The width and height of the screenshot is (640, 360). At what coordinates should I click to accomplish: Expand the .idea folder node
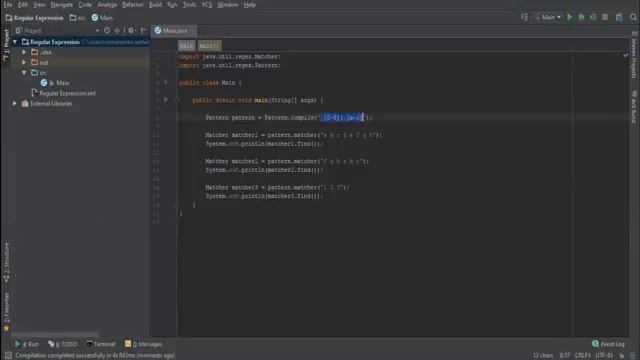[x=24, y=52]
